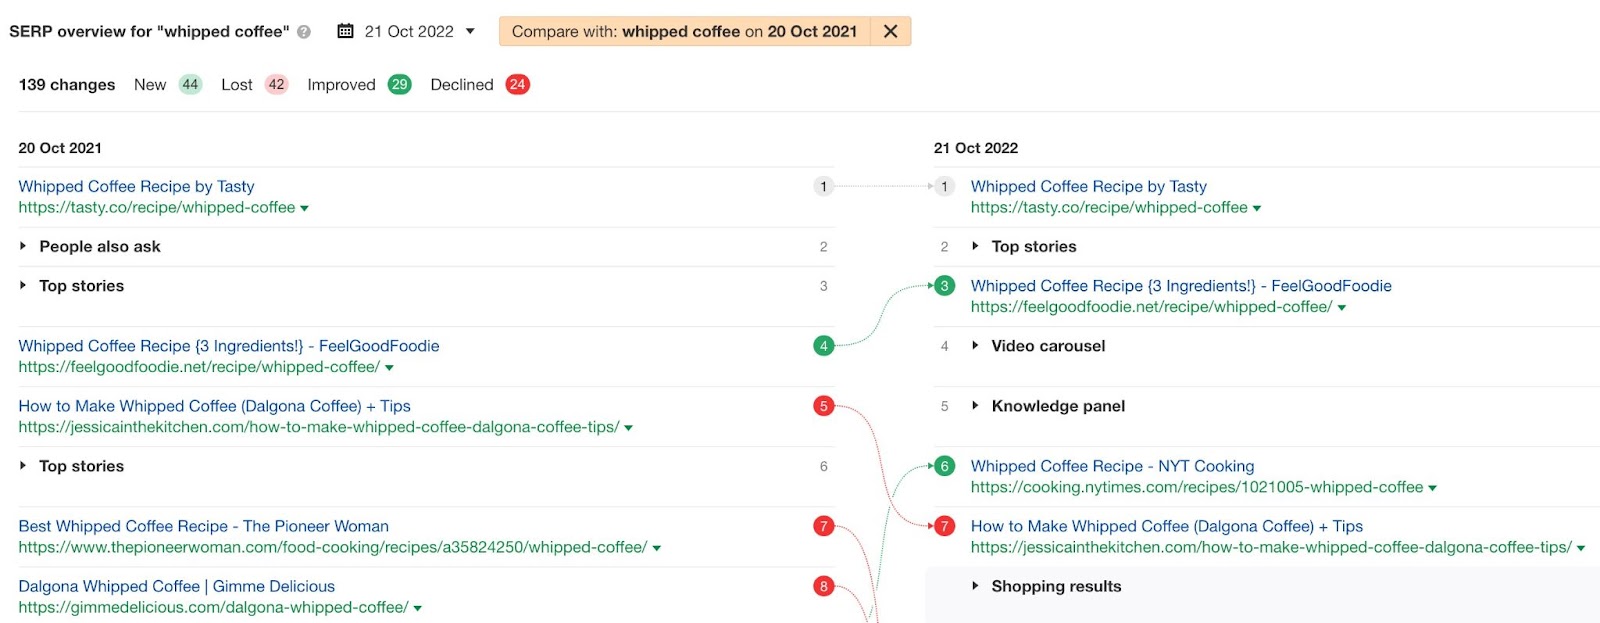Open thepioneerwoman.com URL dropdown
The image size is (1600, 623).
coord(656,548)
